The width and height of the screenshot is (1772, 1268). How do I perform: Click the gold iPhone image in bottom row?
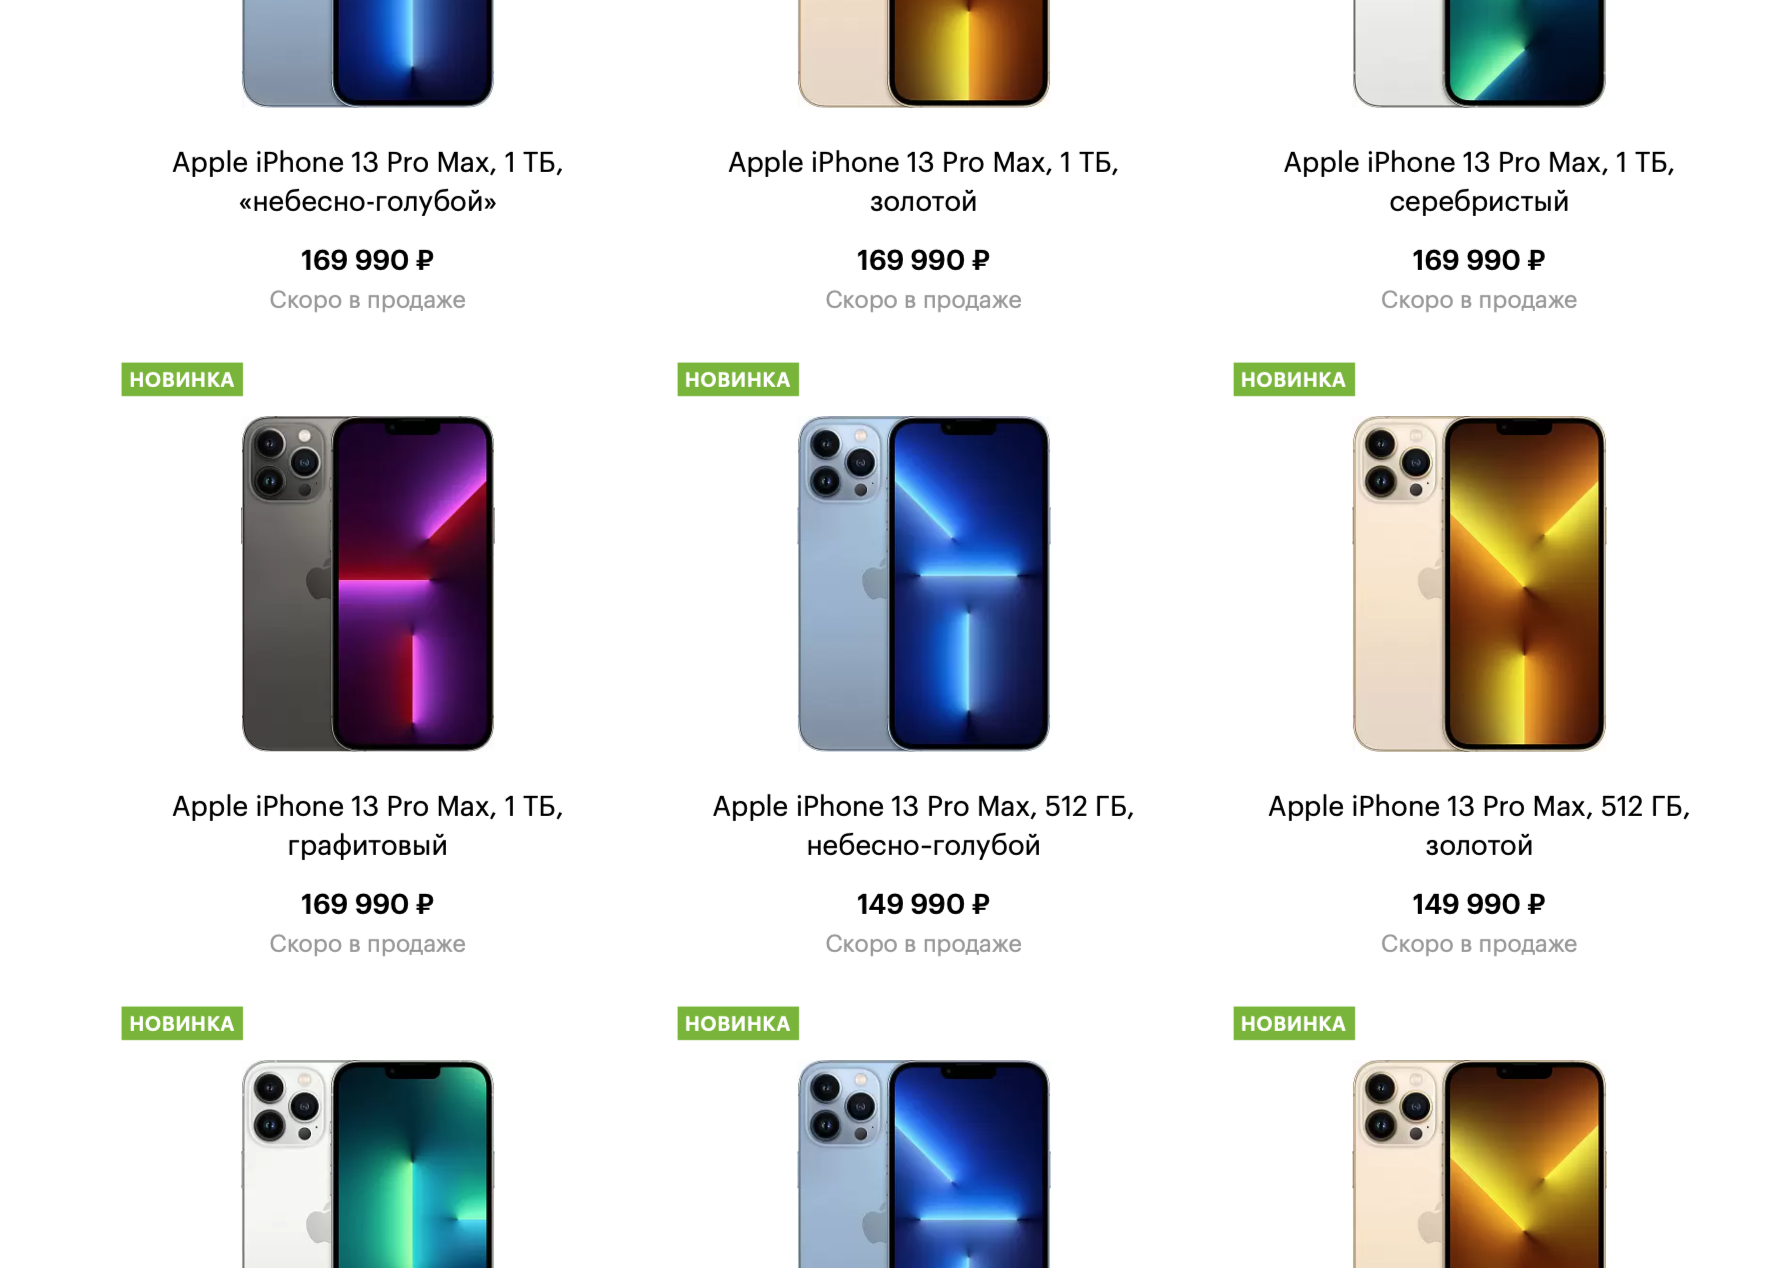[x=1479, y=1164]
